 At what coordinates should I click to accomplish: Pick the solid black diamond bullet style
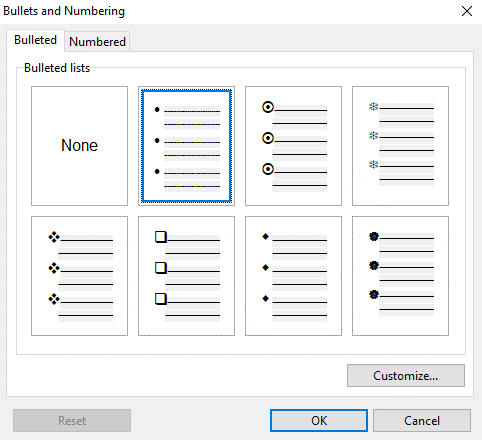[293, 276]
